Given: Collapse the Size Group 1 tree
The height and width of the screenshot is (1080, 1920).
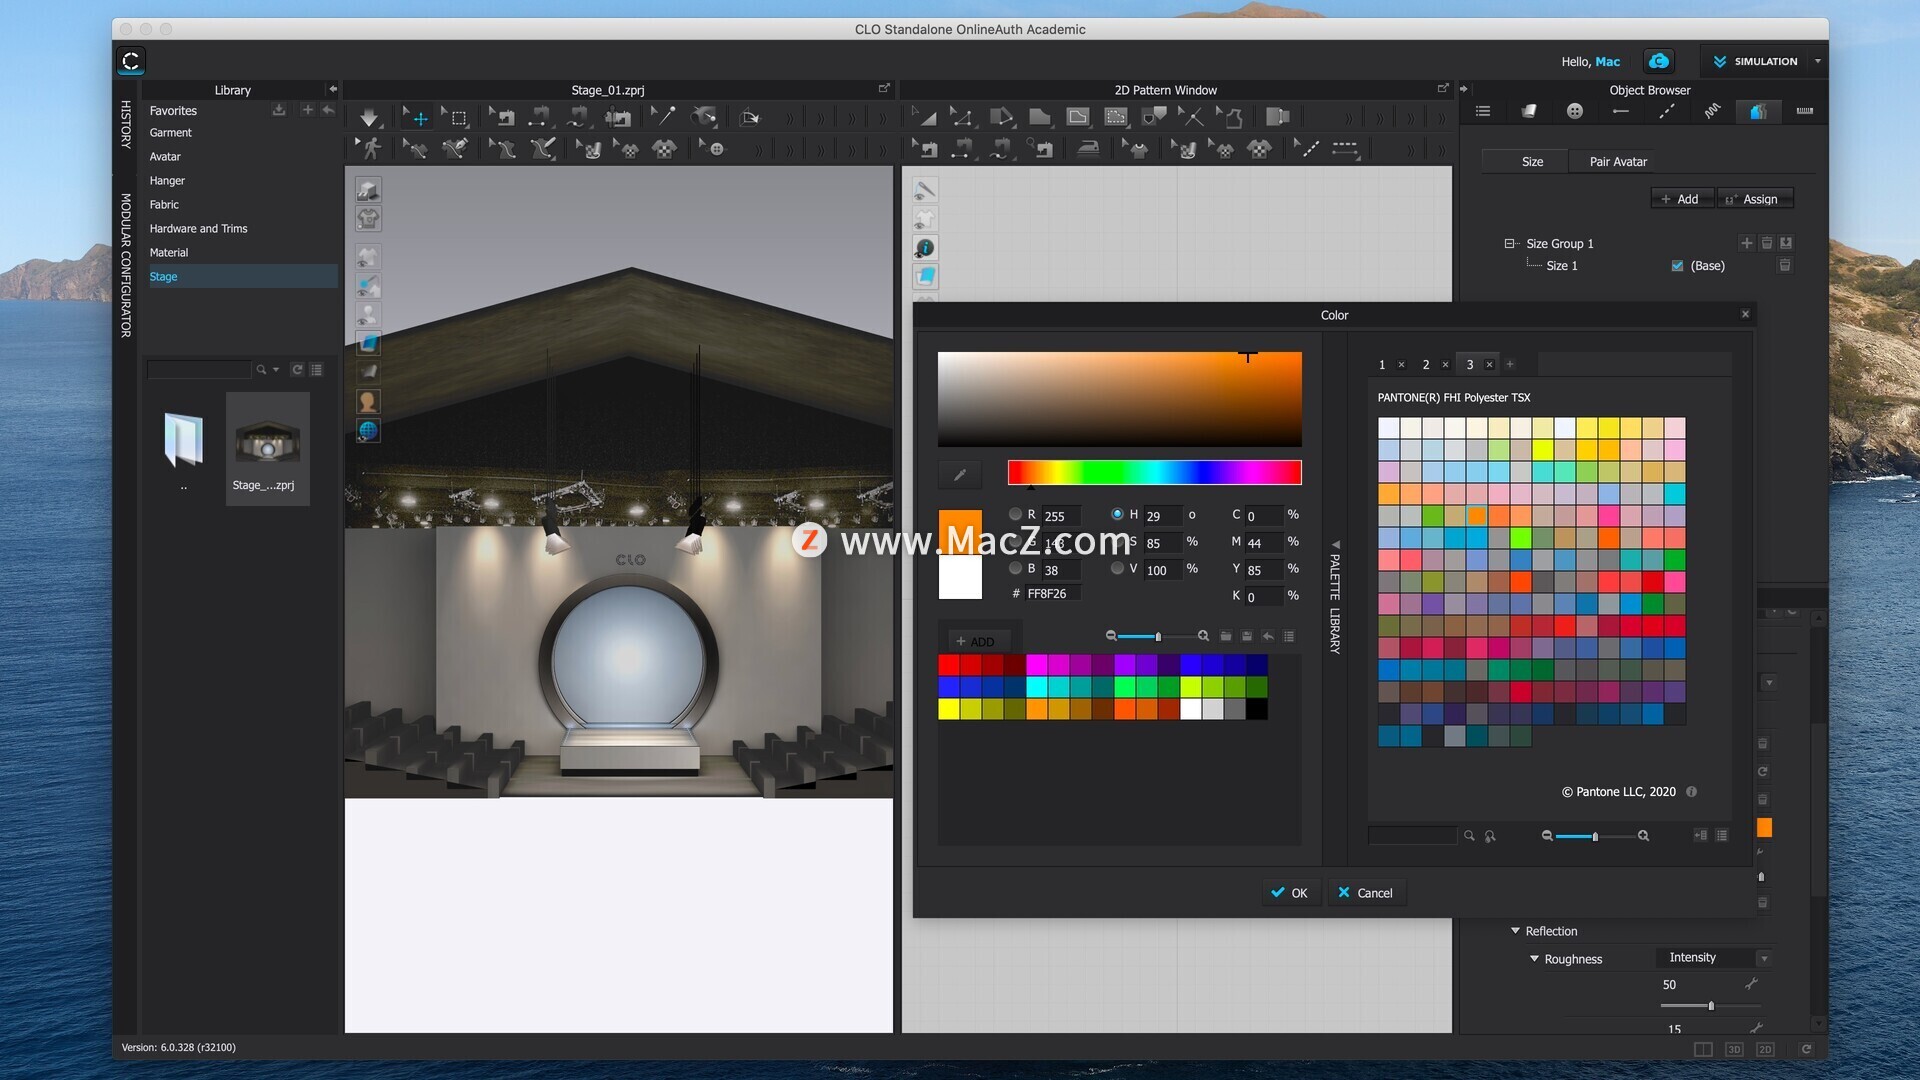Looking at the screenshot, I should point(1509,243).
